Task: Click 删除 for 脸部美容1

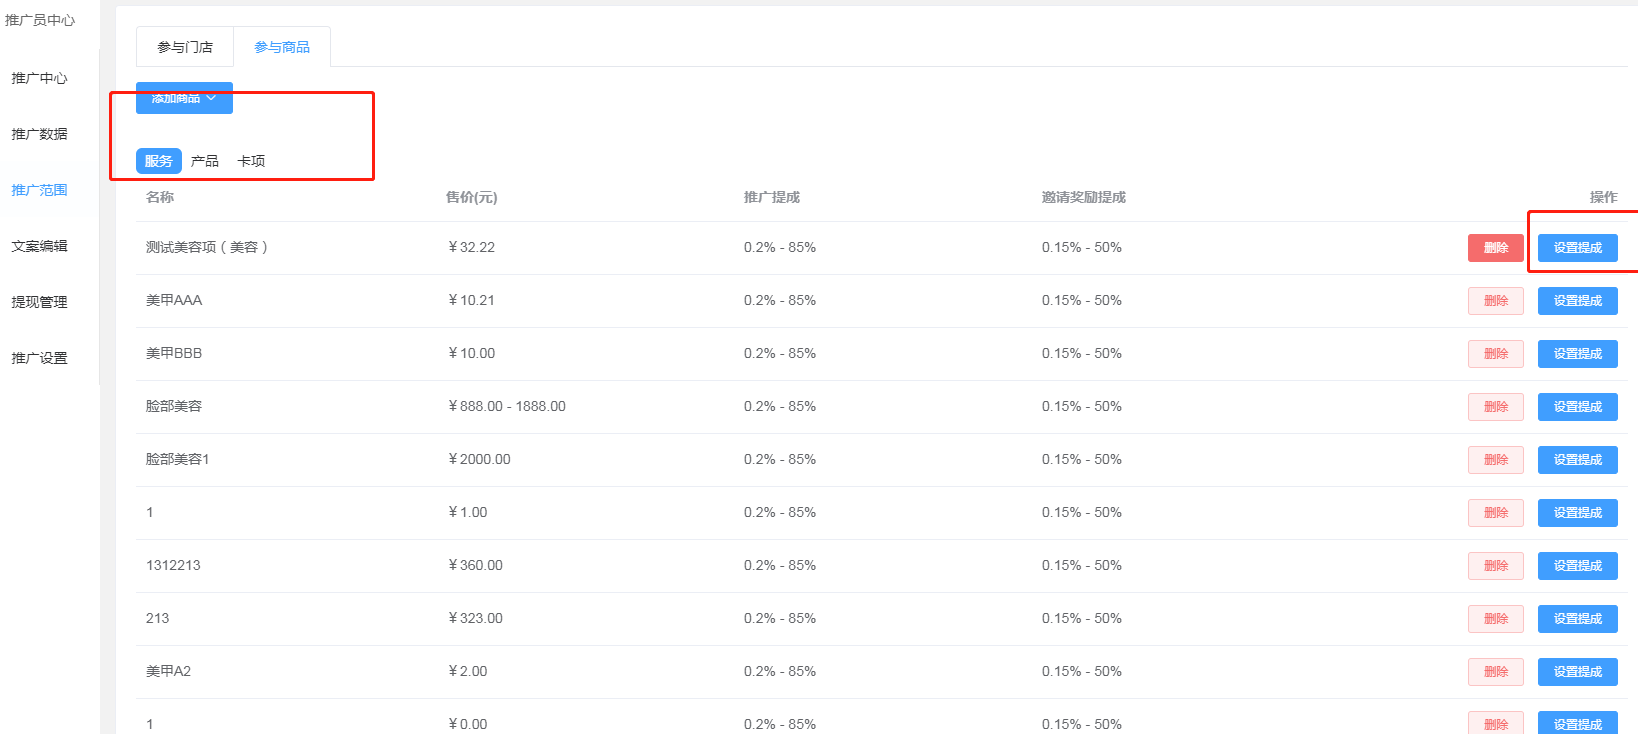Action: [x=1495, y=460]
